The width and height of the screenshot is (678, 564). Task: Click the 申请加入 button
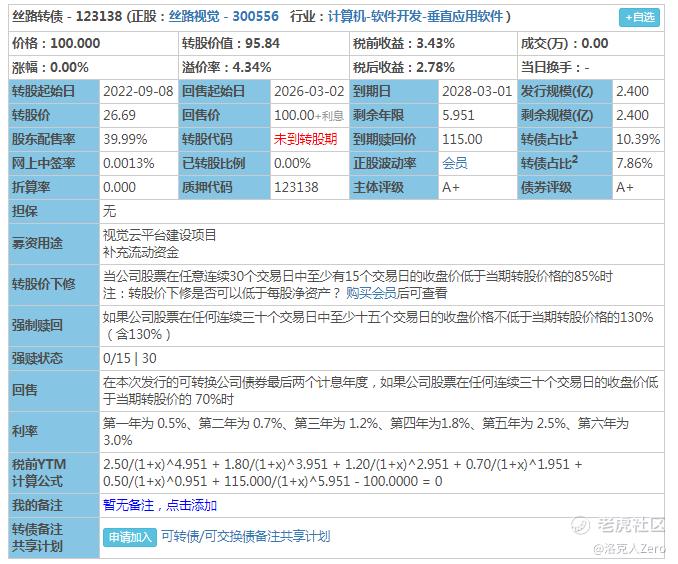[x=130, y=537]
